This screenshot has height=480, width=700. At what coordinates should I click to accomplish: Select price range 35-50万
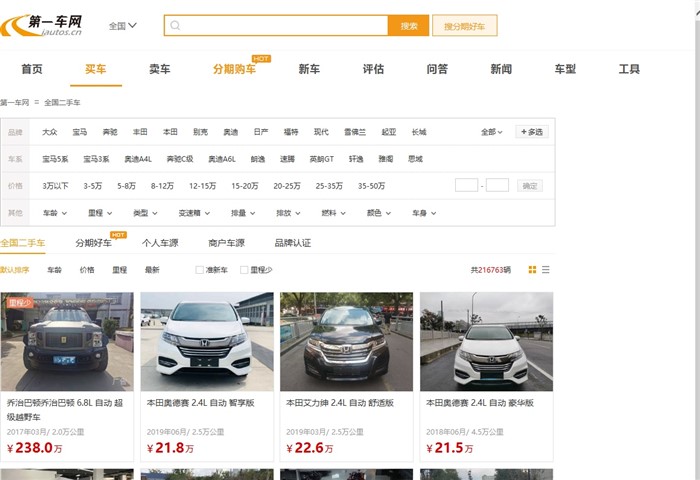(x=371, y=186)
